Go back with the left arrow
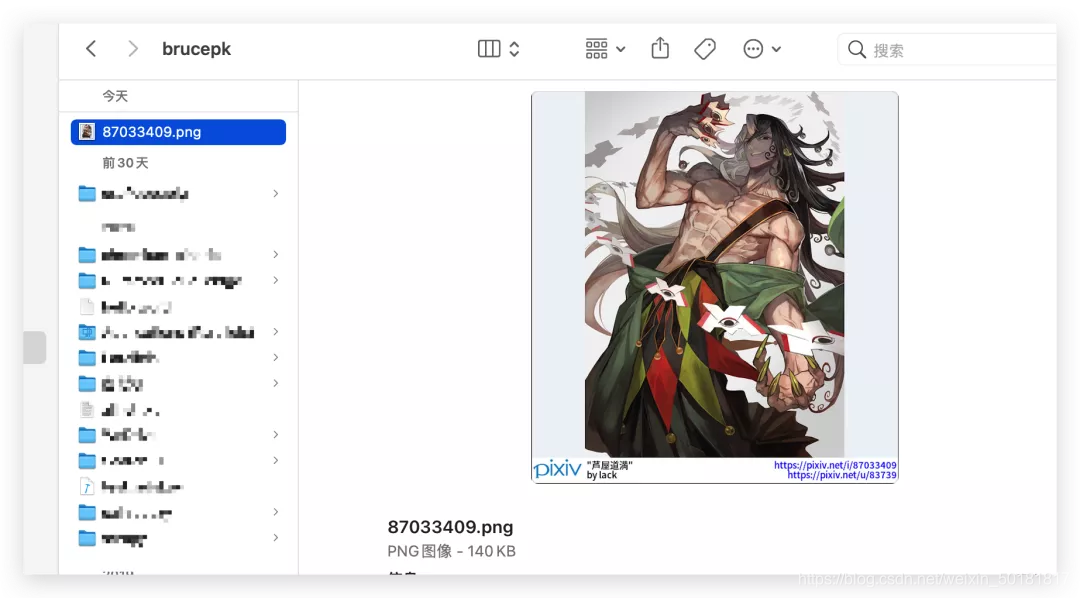Viewport: 1080px width, 598px height. tap(91, 49)
